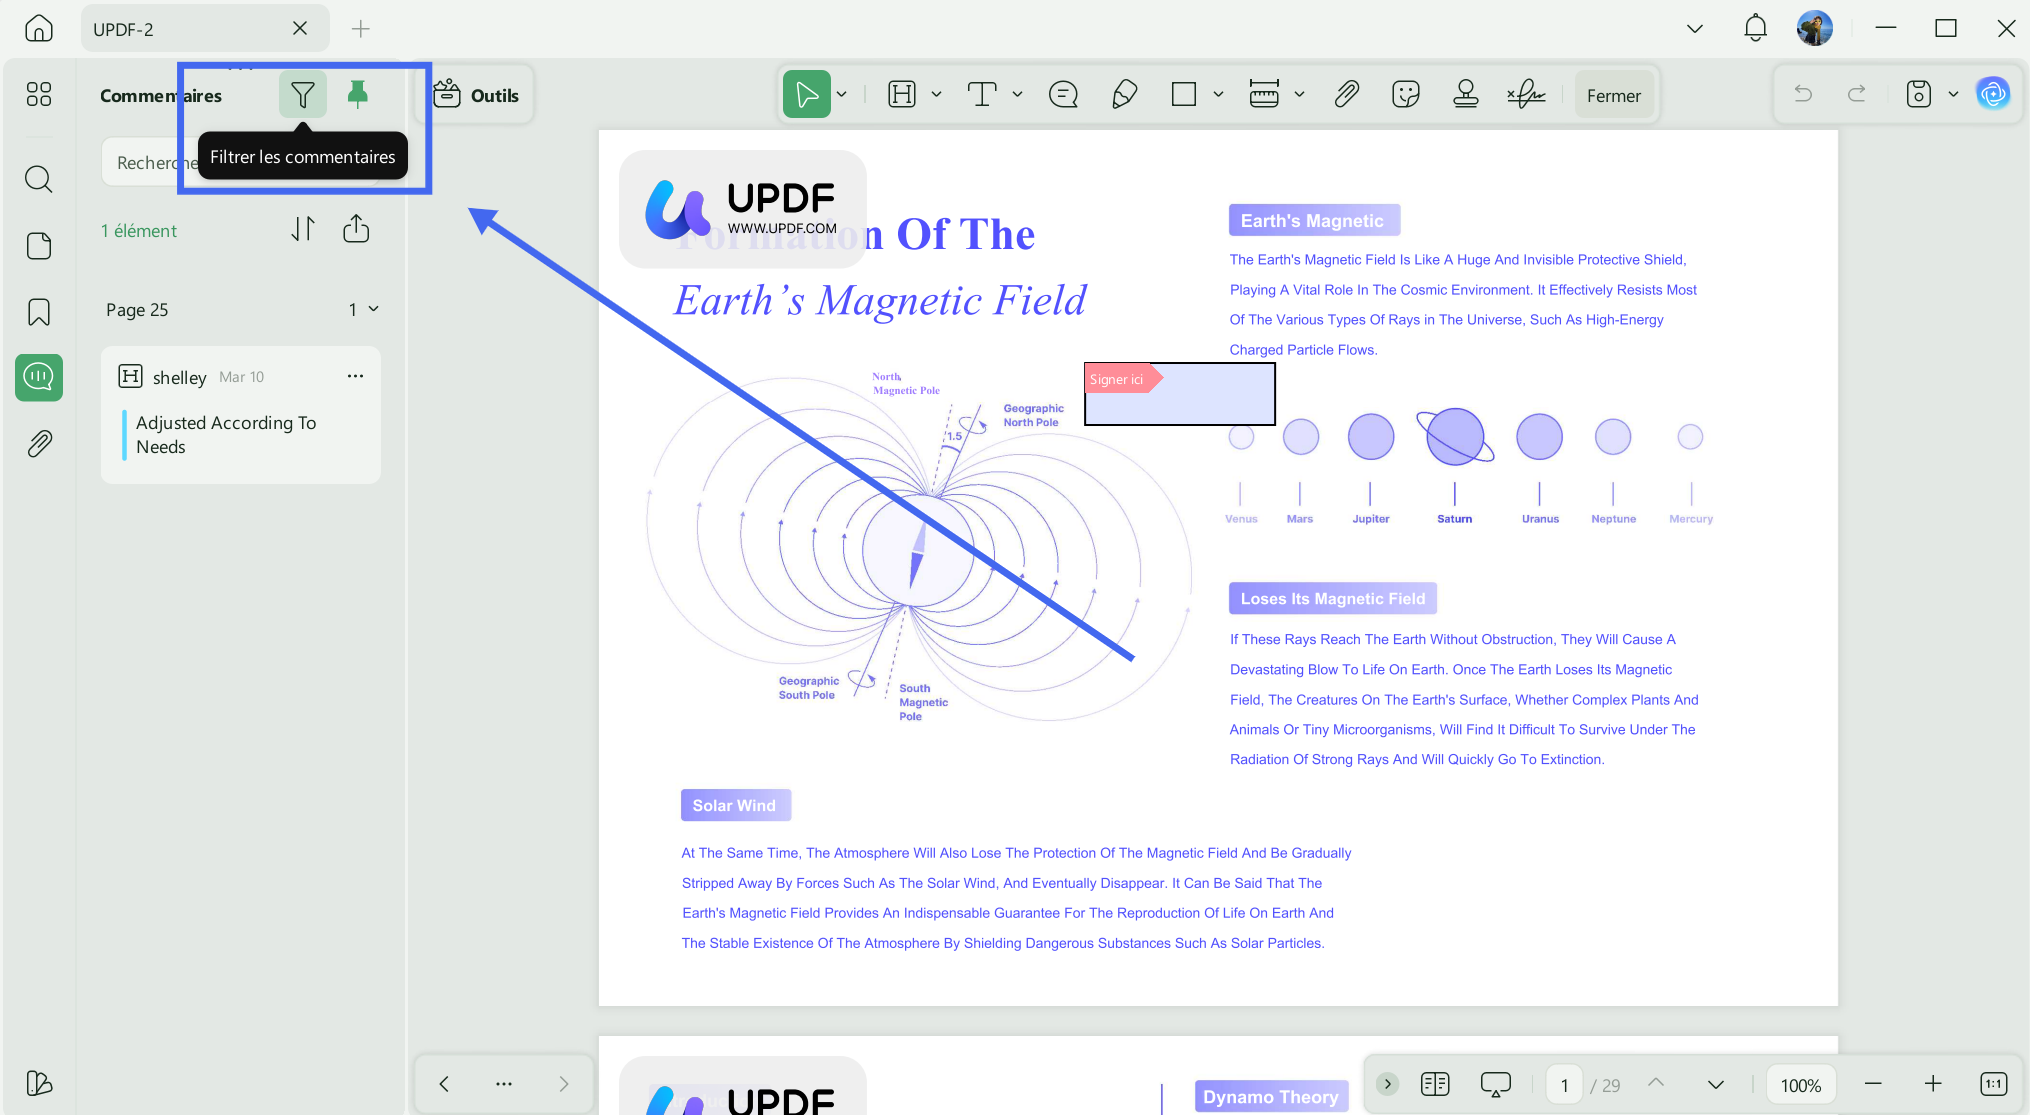The height and width of the screenshot is (1115, 2030).
Task: Click the '1 élément' count label
Action: [139, 230]
